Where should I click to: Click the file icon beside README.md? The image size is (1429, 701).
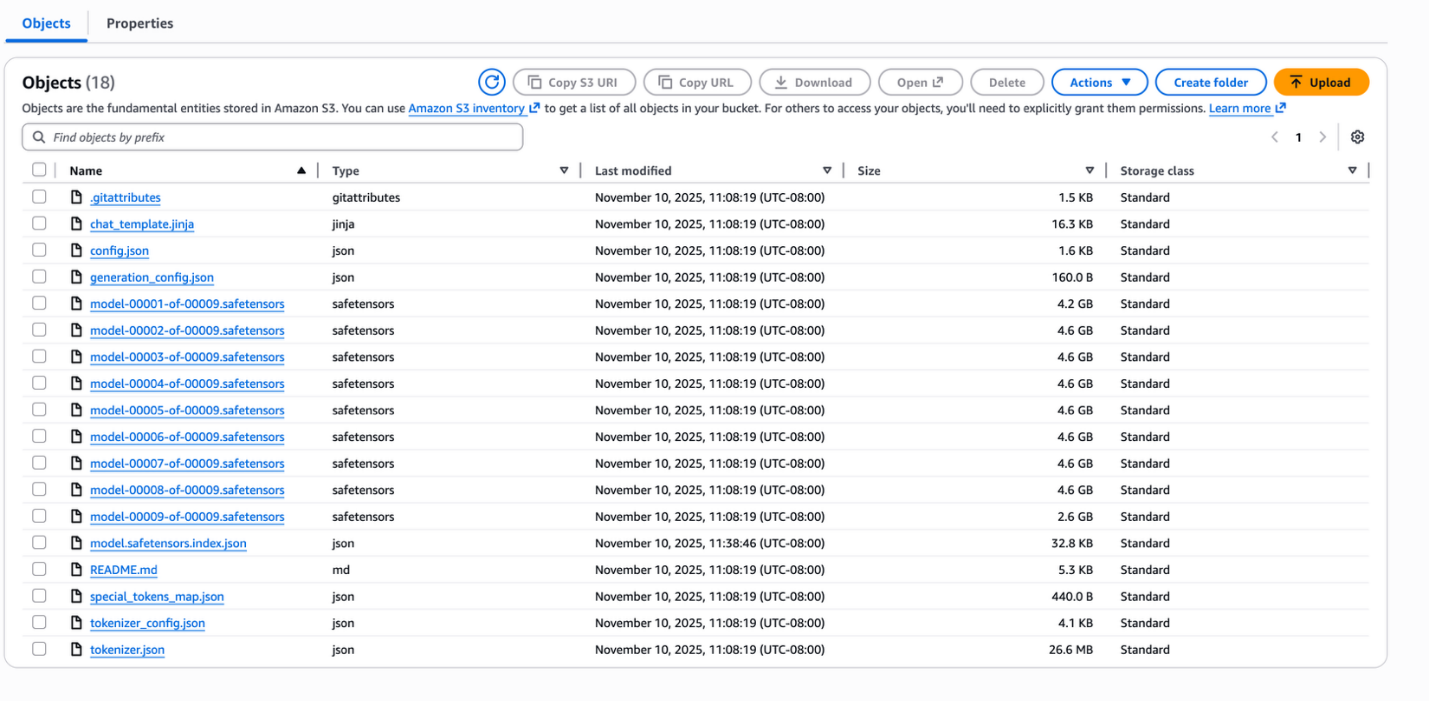click(x=76, y=570)
